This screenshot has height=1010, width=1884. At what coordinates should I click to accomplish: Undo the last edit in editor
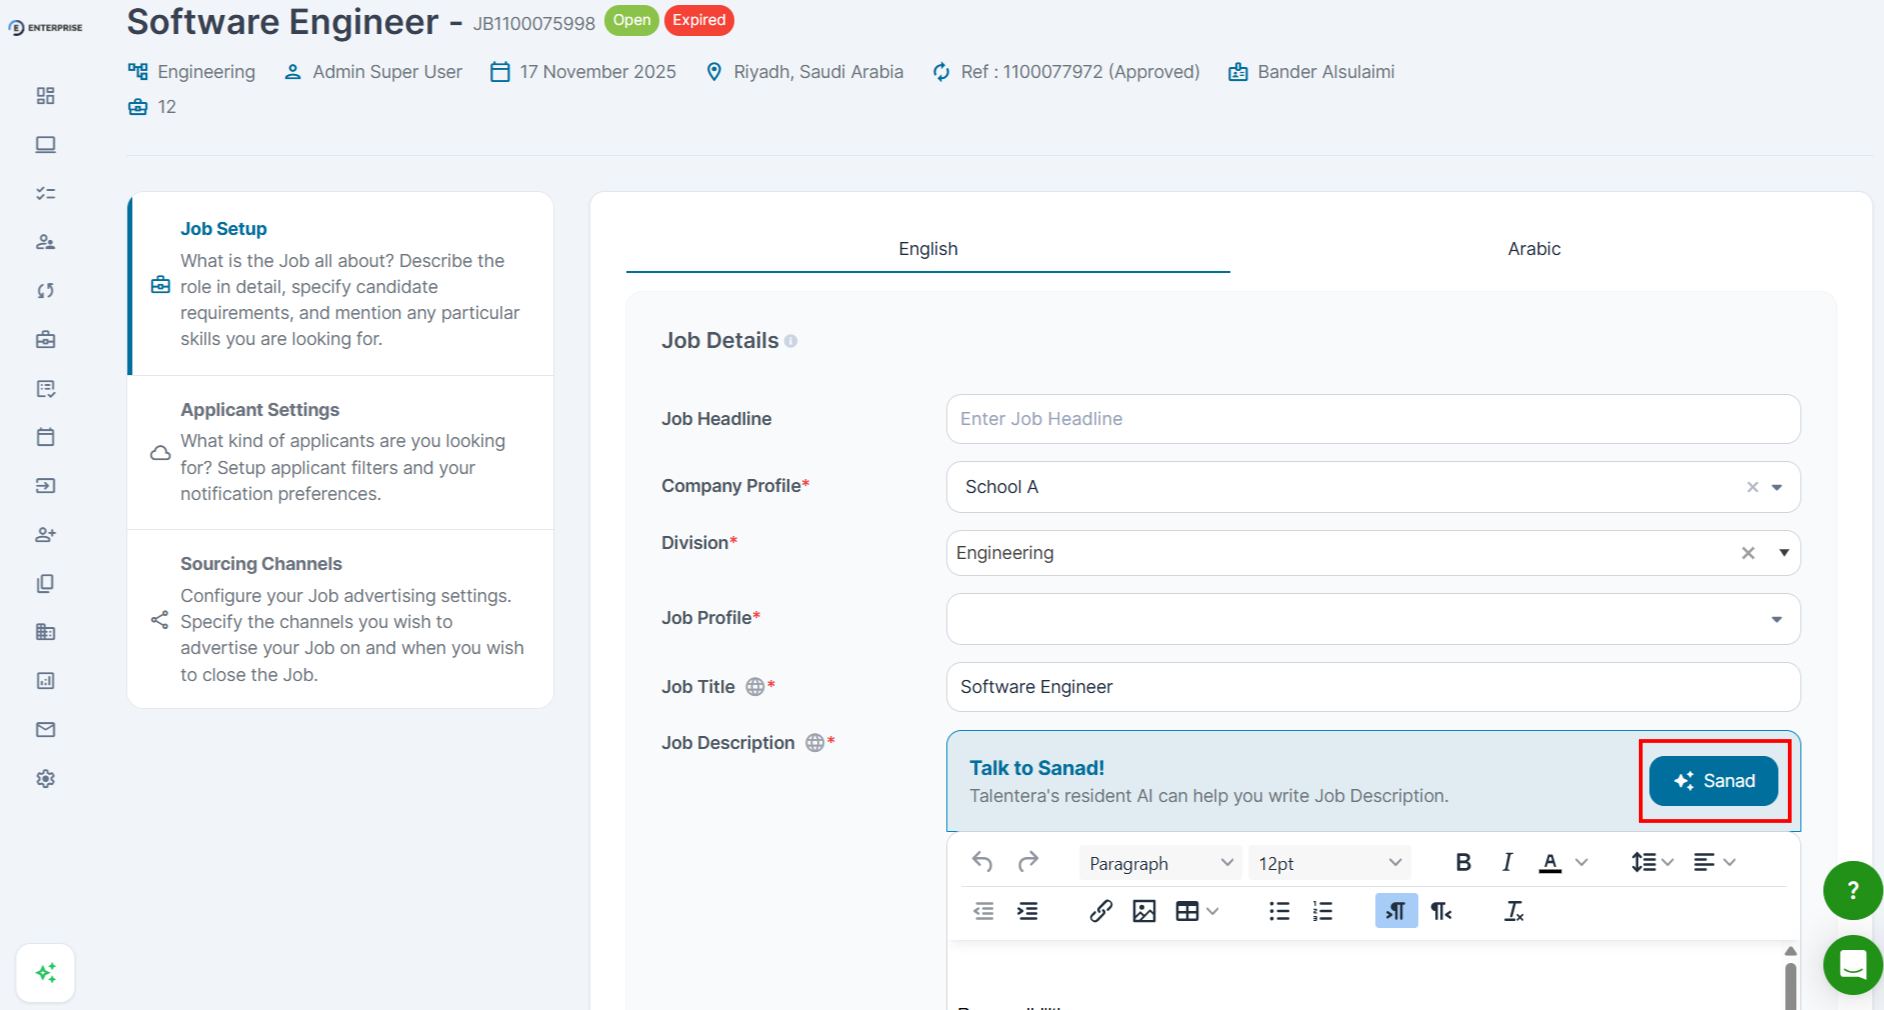pyautogui.click(x=982, y=862)
